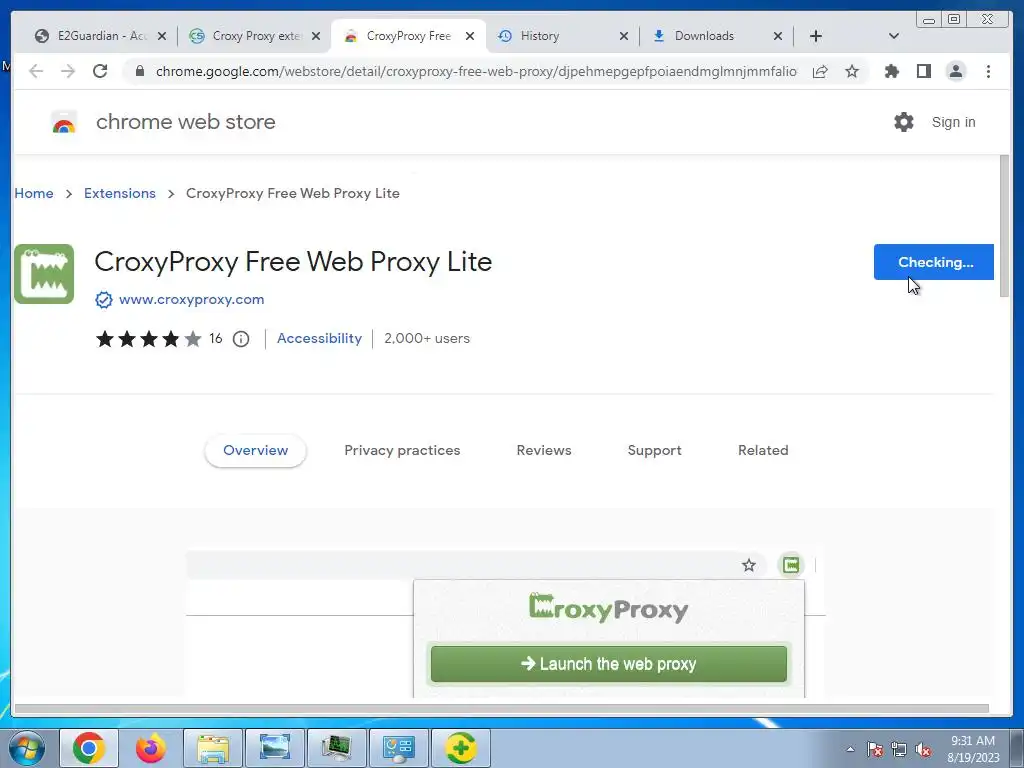
Task: Open the Accessibility category link
Action: 319,338
